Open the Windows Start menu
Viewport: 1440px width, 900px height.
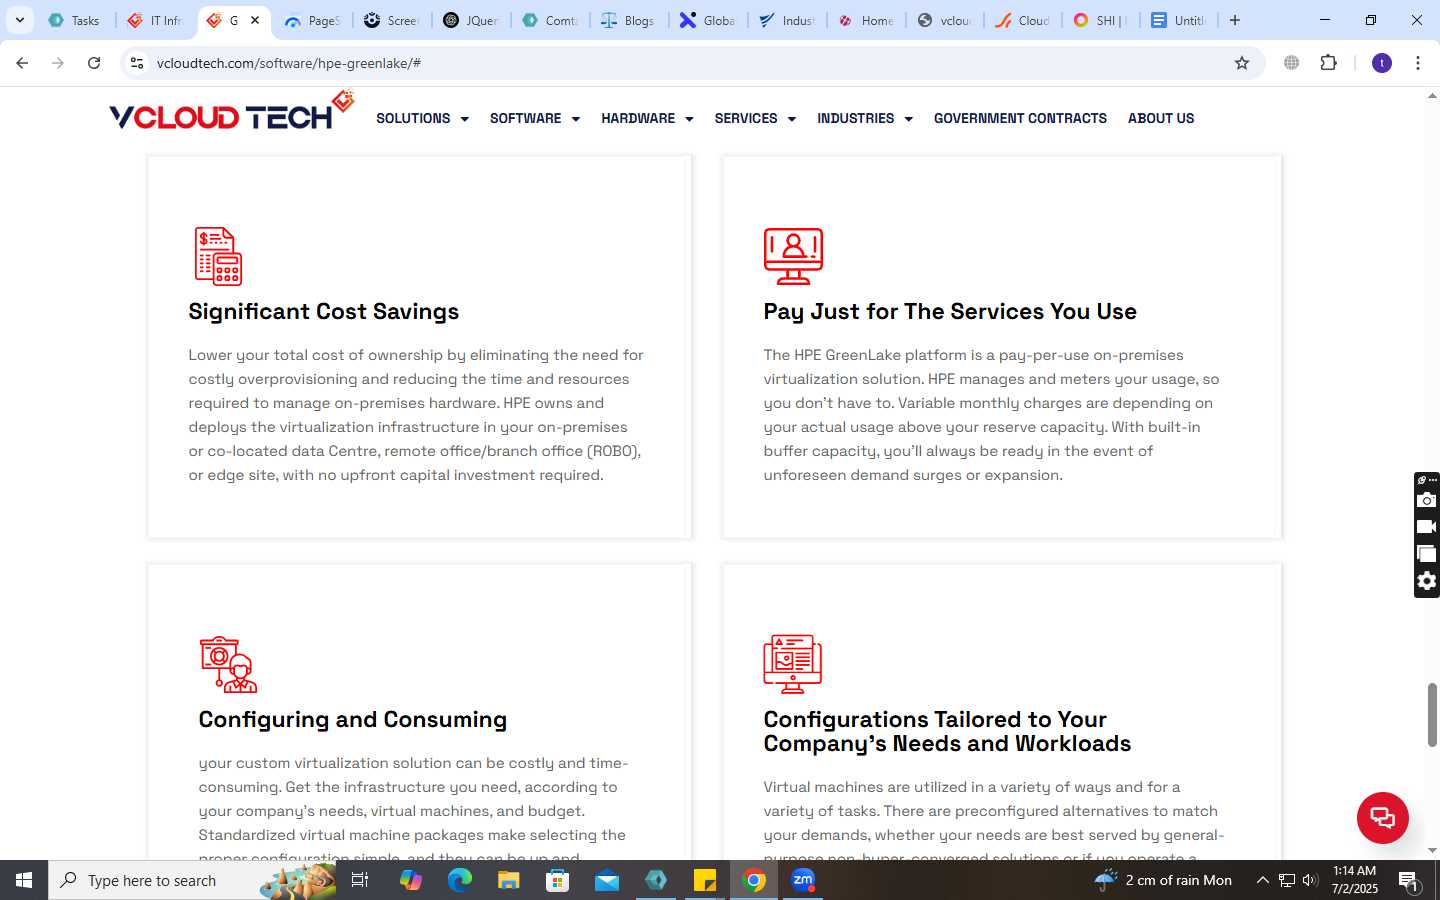[24, 880]
